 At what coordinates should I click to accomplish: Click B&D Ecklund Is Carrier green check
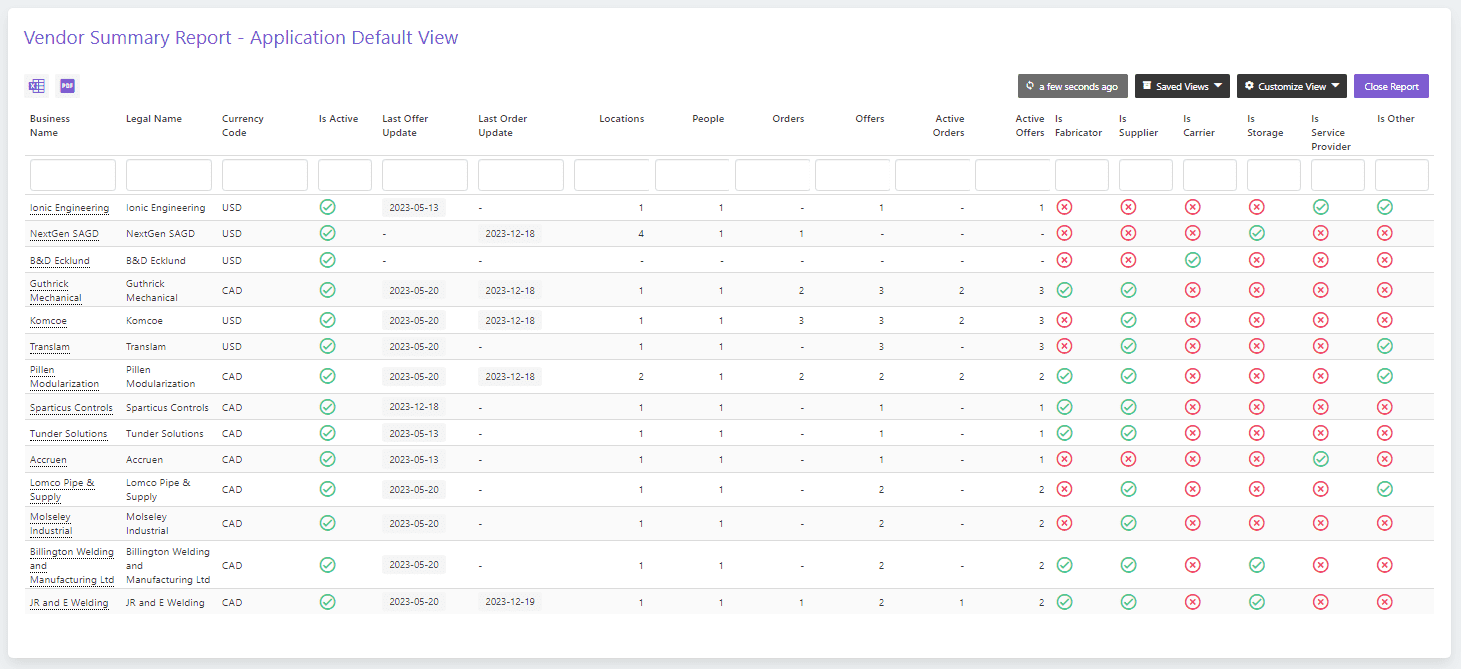1192,260
